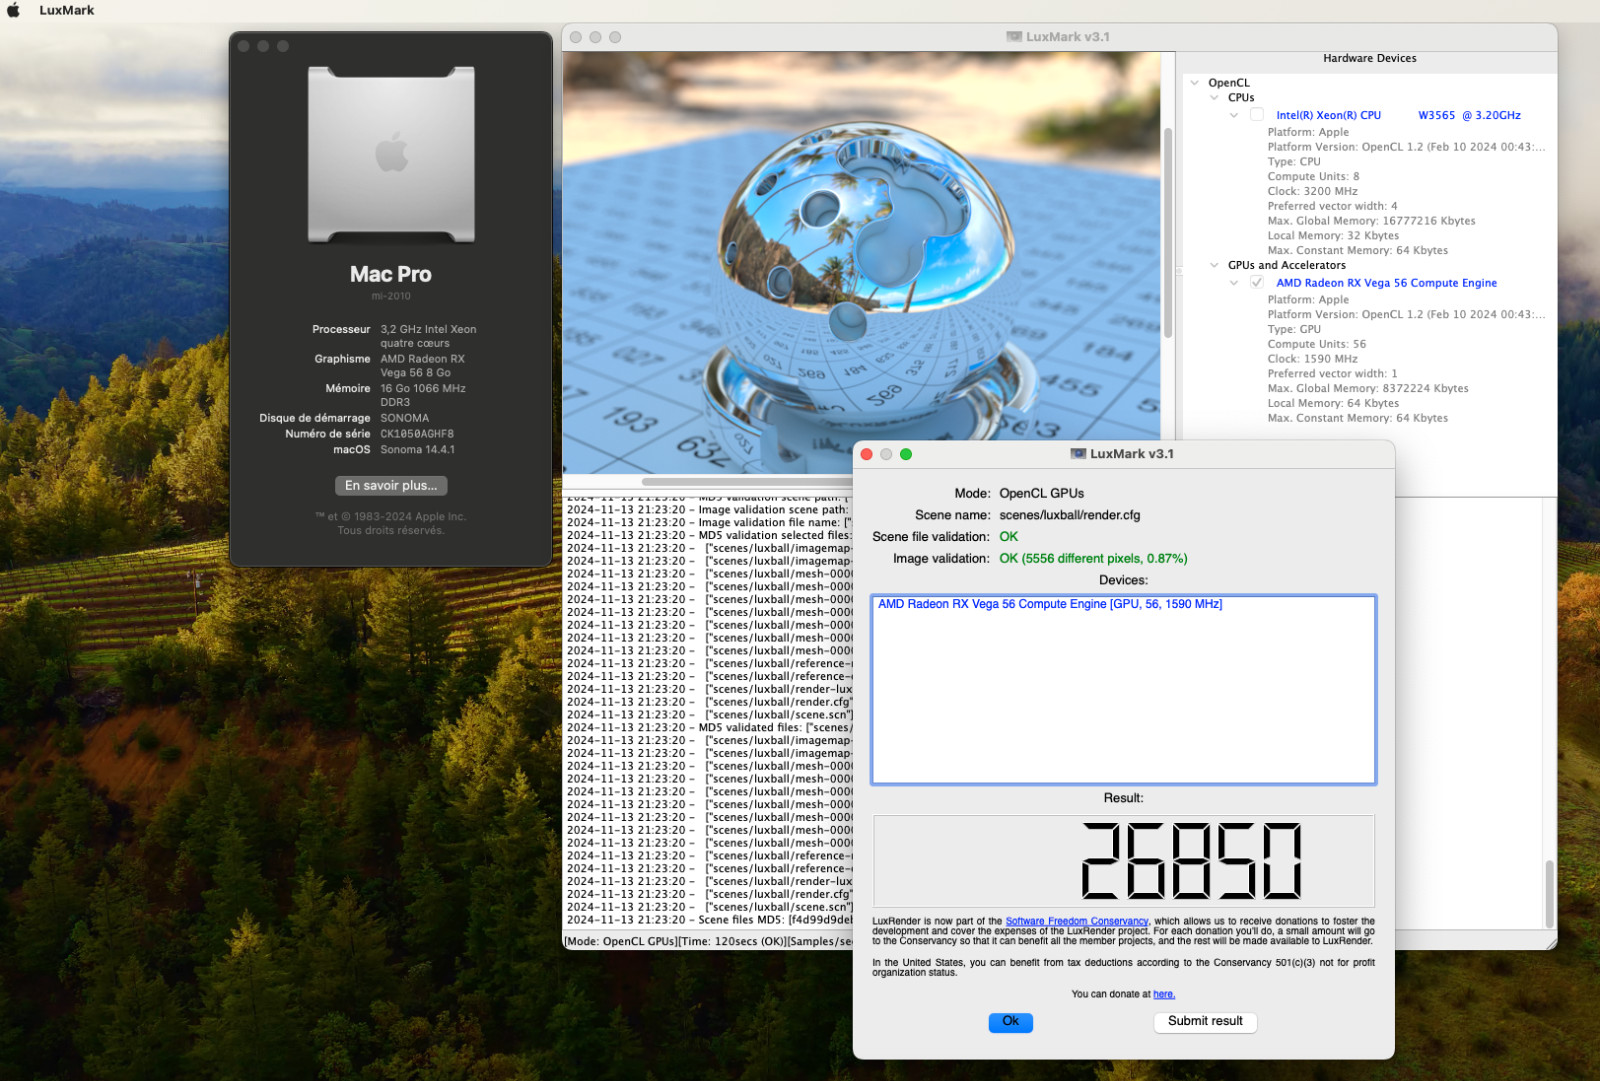The width and height of the screenshot is (1600, 1081).
Task: Open the LuxMark menu in the menu bar
Action: click(67, 10)
